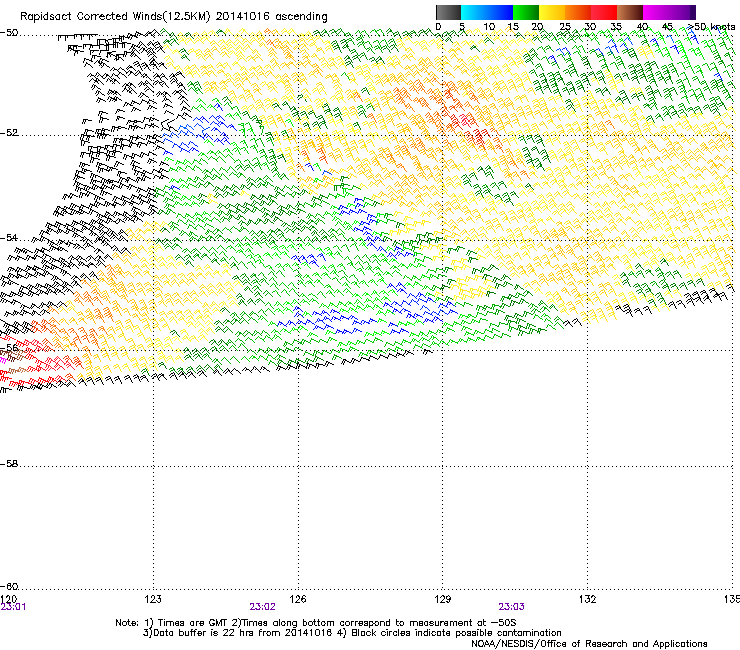Click the legend tick label '10'
This screenshot has height=650, width=740.
point(489,27)
